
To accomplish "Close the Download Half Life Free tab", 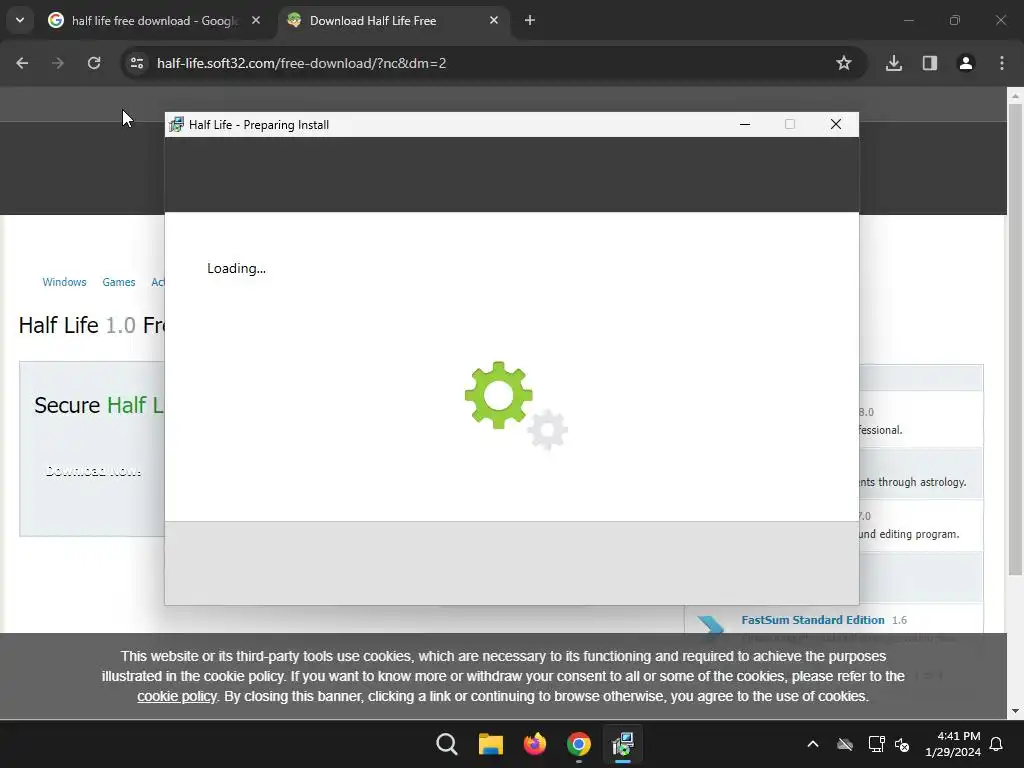I will (x=494, y=20).
